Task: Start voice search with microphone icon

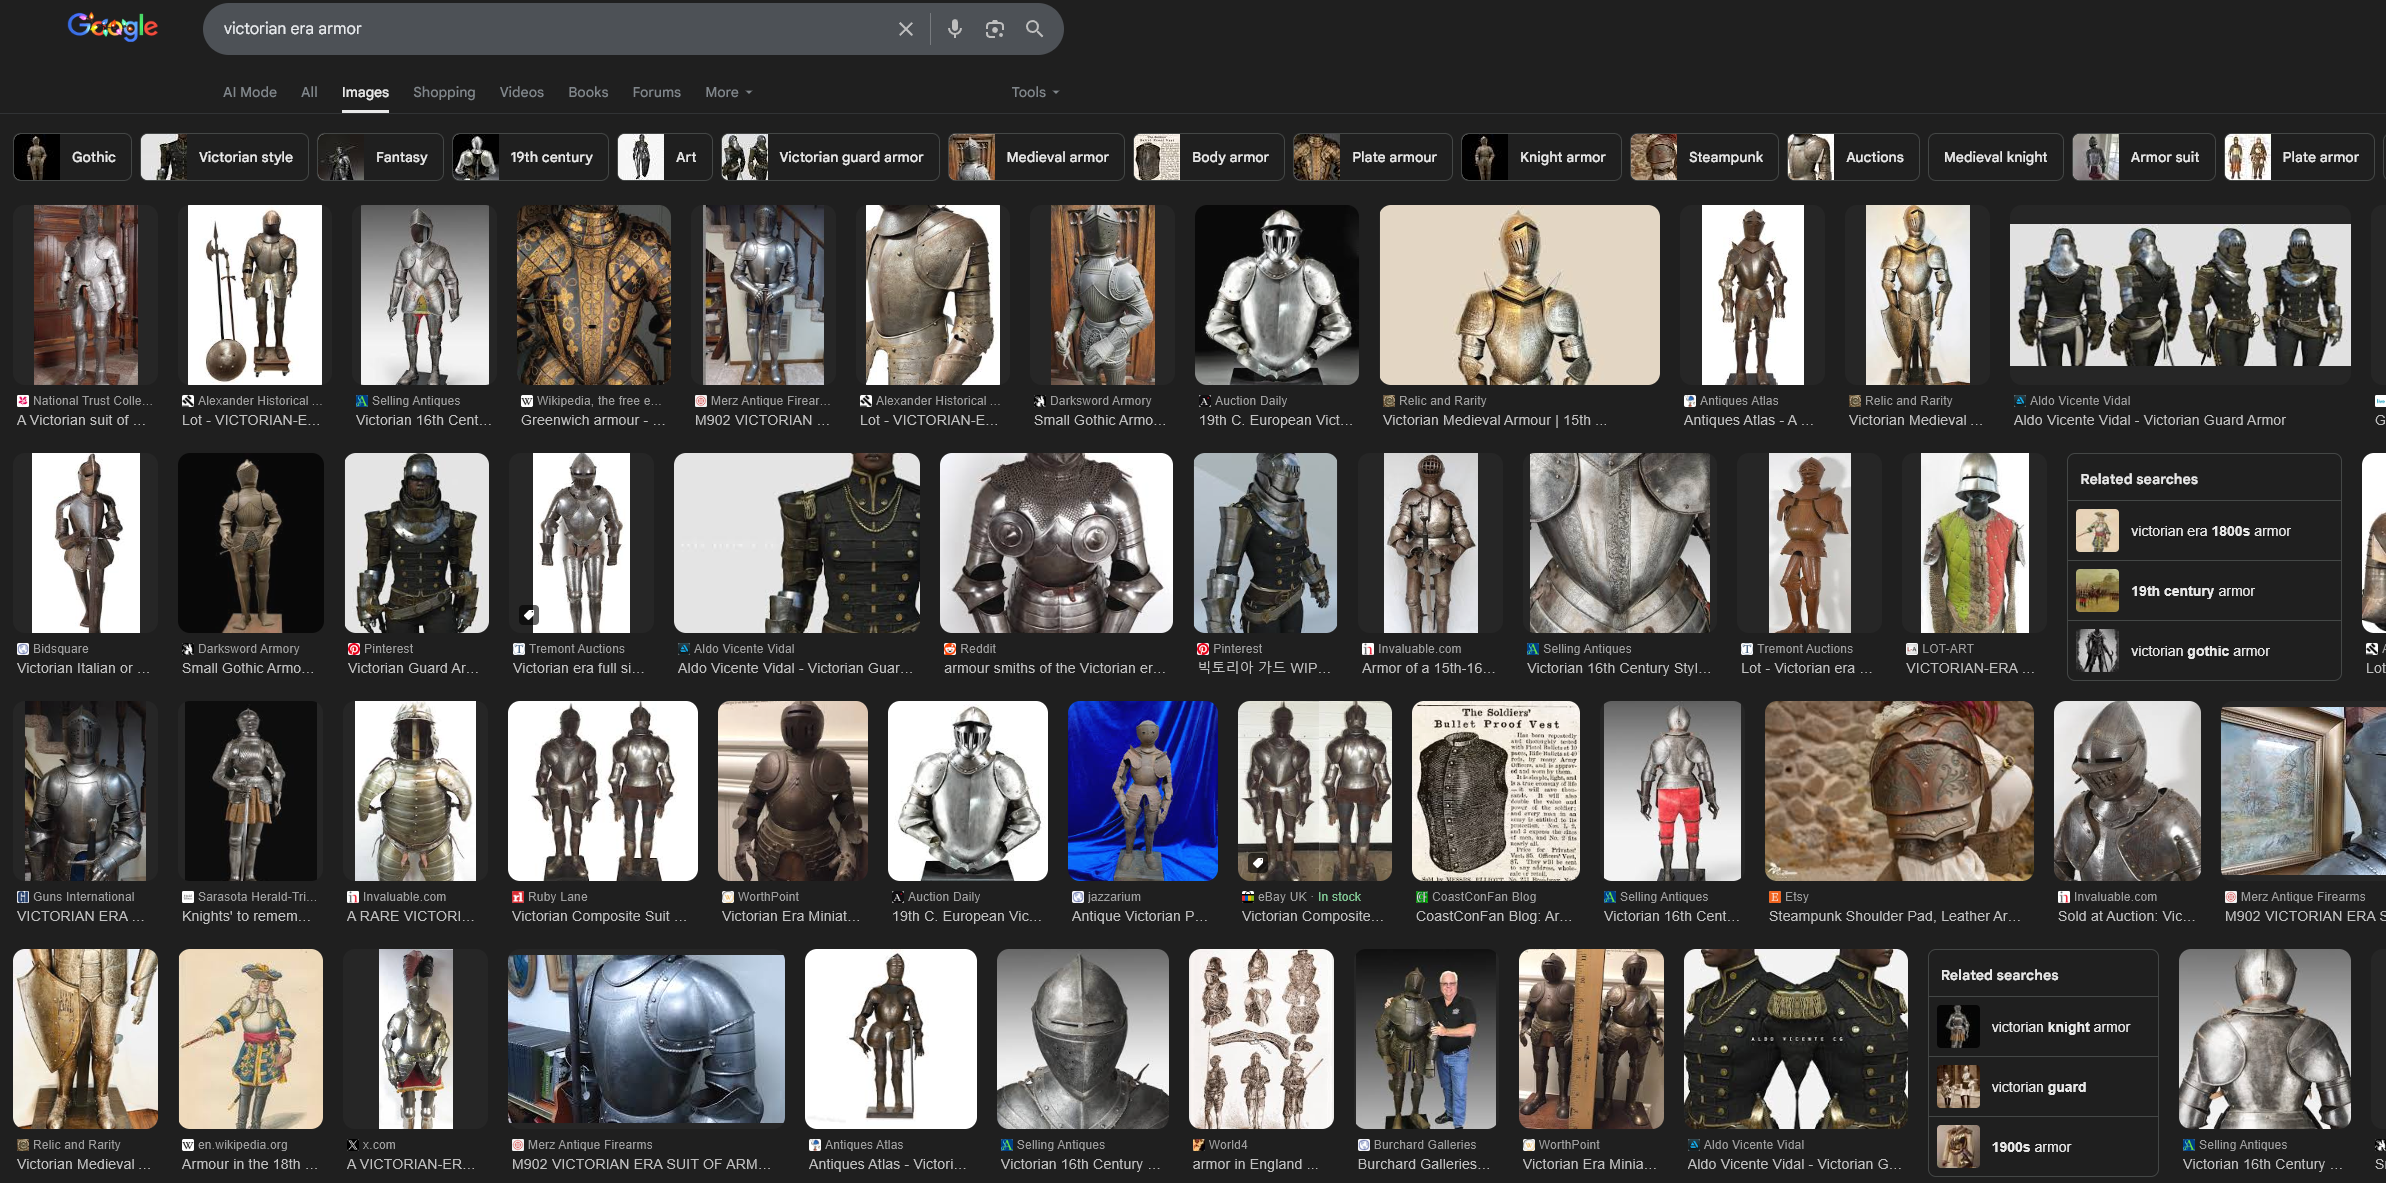Action: [954, 29]
